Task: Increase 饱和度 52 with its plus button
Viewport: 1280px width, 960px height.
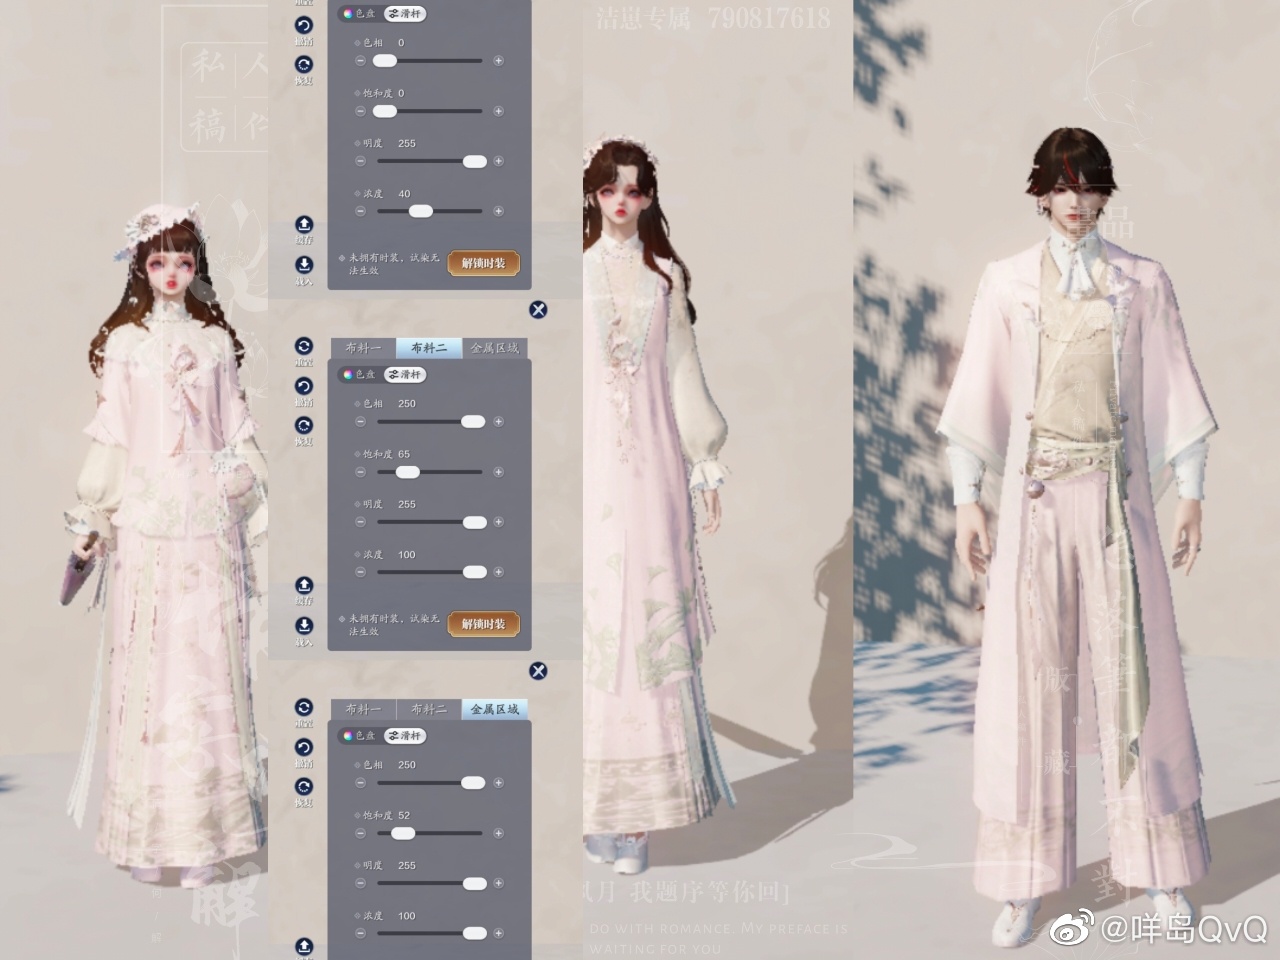Action: [499, 833]
